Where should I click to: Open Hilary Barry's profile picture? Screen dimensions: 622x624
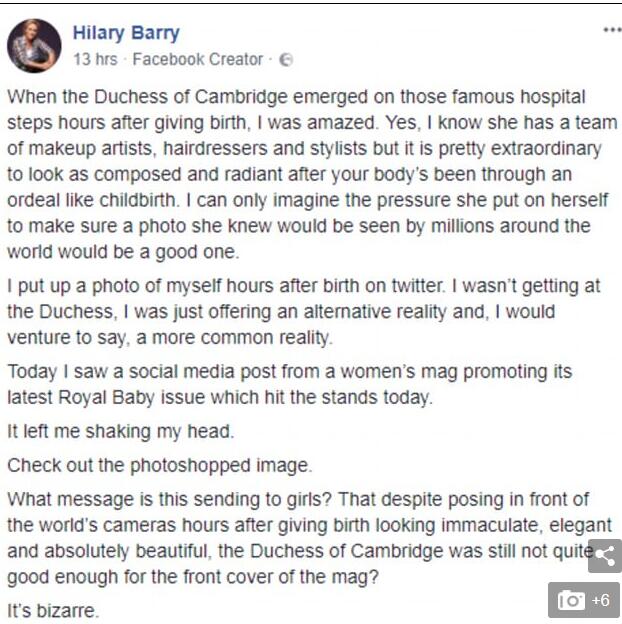pyautogui.click(x=33, y=45)
